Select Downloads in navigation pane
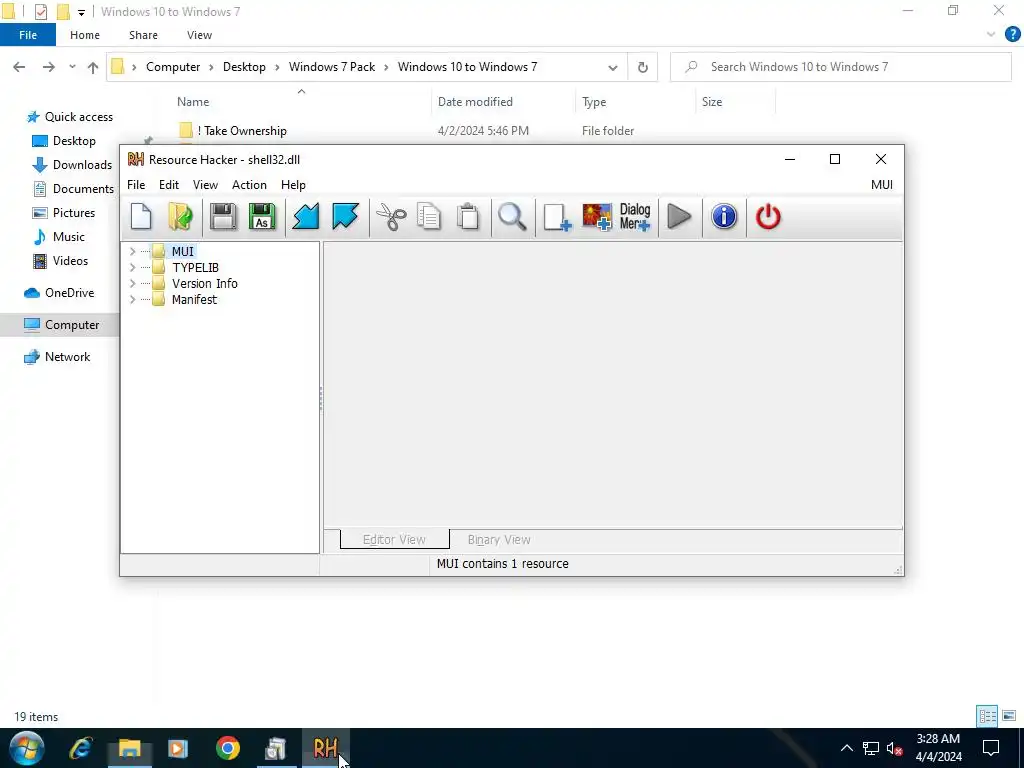Screen dimensions: 1024x768 (82, 165)
